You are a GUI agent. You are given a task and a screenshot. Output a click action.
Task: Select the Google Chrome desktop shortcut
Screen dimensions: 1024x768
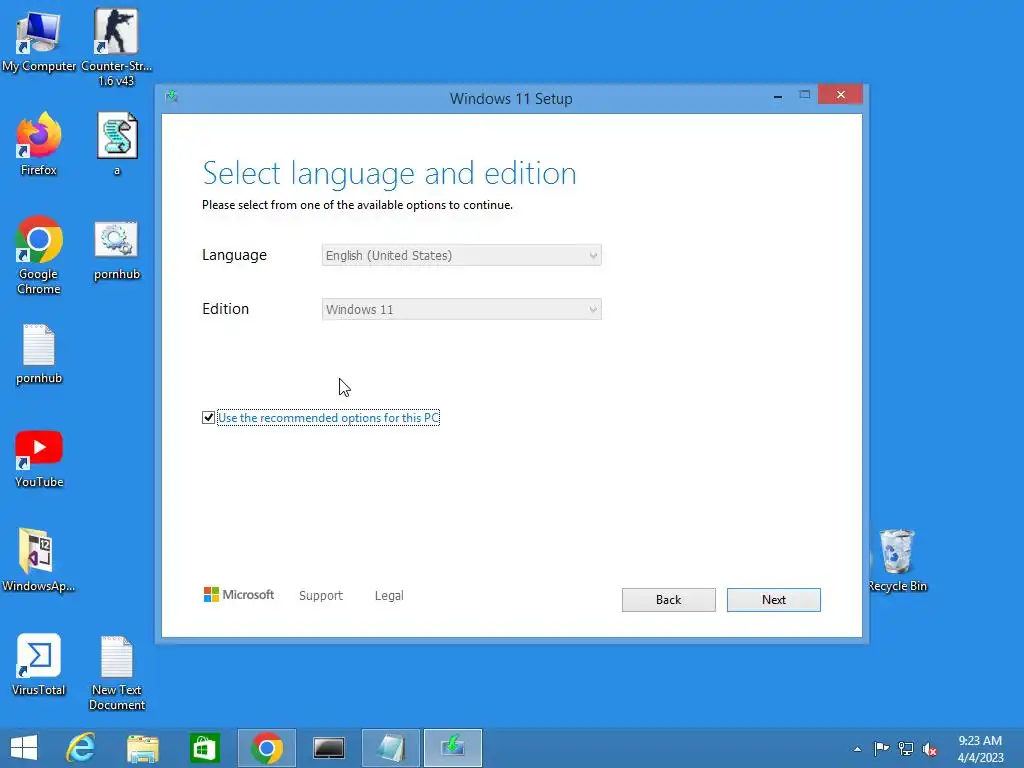click(39, 255)
